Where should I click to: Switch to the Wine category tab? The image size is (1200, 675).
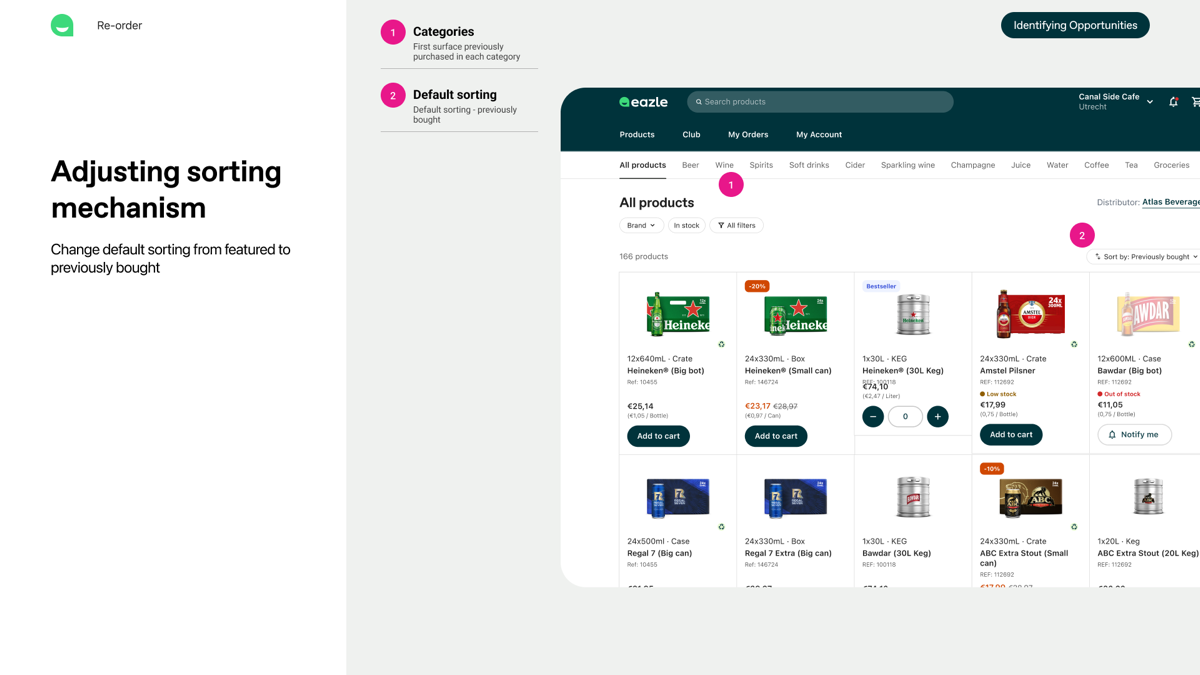724,165
